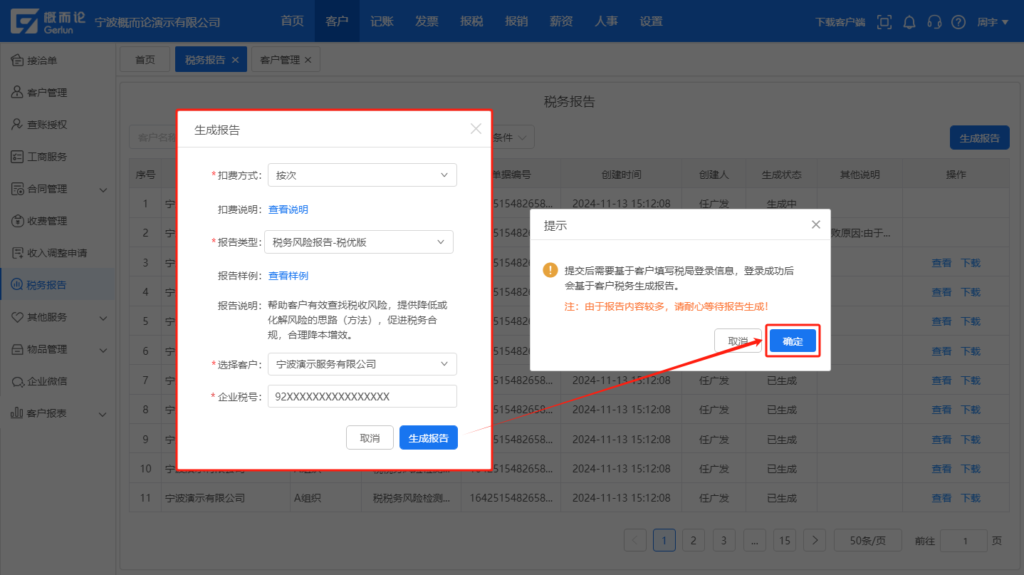This screenshot has width=1024, height=575.
Task: Click 生成报告 button in the dialog
Action: [x=428, y=438]
